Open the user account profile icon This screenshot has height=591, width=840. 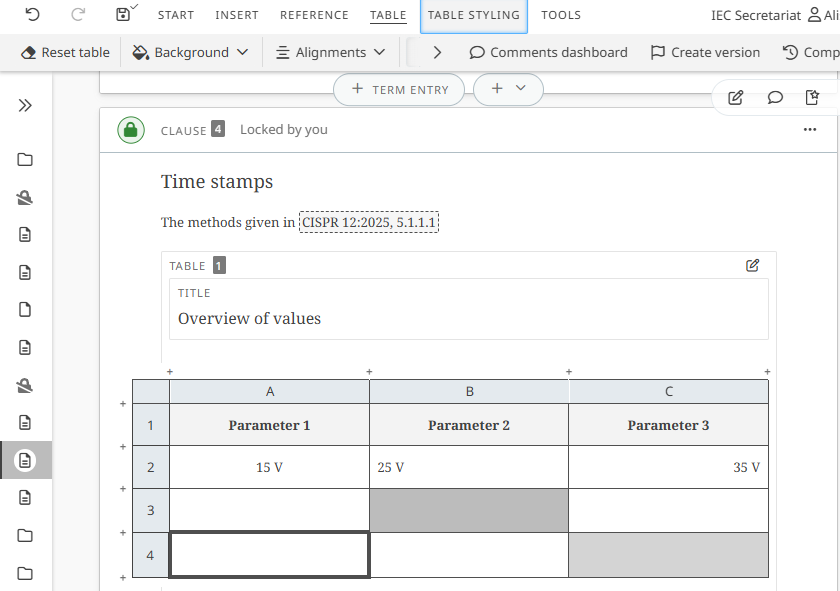(814, 14)
